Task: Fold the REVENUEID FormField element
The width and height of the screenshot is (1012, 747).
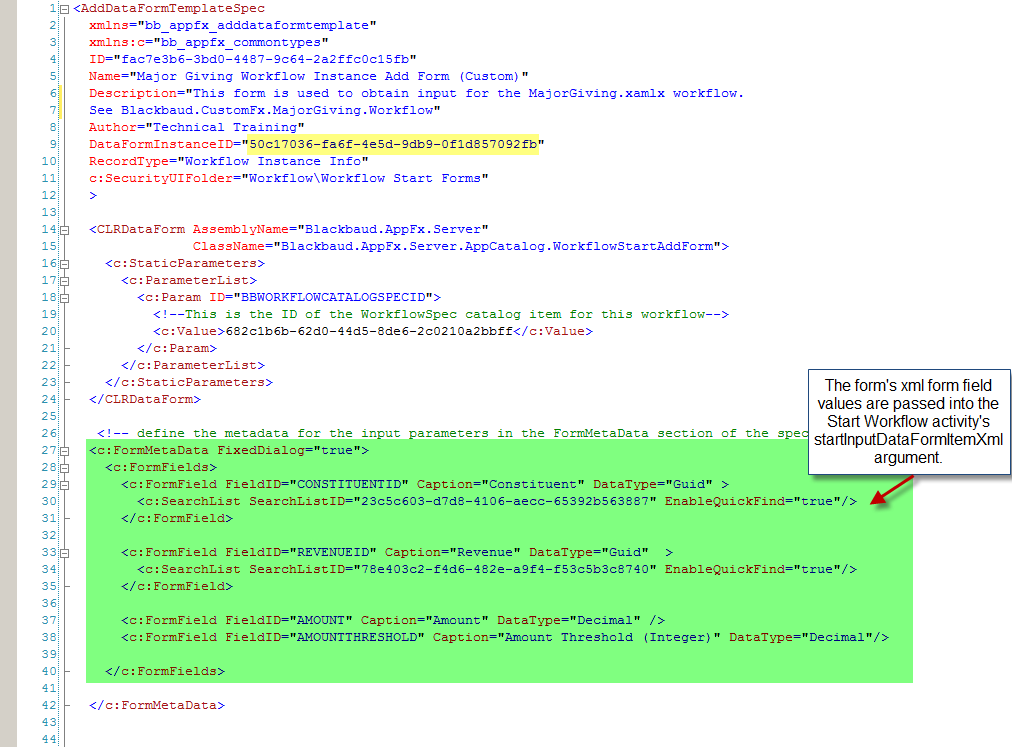Action: tap(64, 552)
